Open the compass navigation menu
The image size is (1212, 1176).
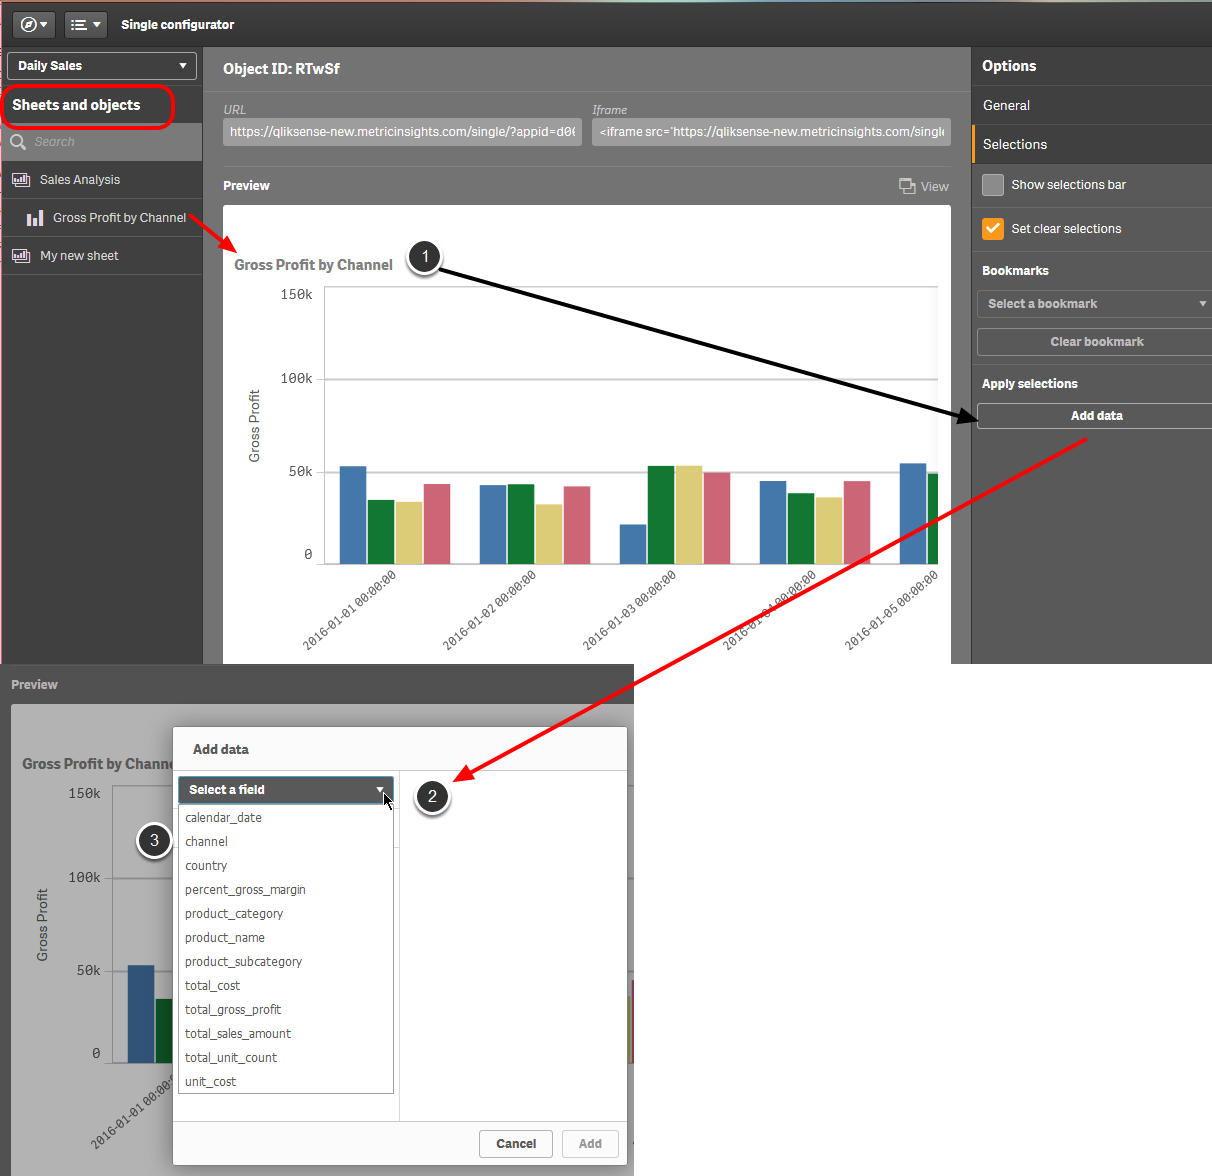(34, 25)
